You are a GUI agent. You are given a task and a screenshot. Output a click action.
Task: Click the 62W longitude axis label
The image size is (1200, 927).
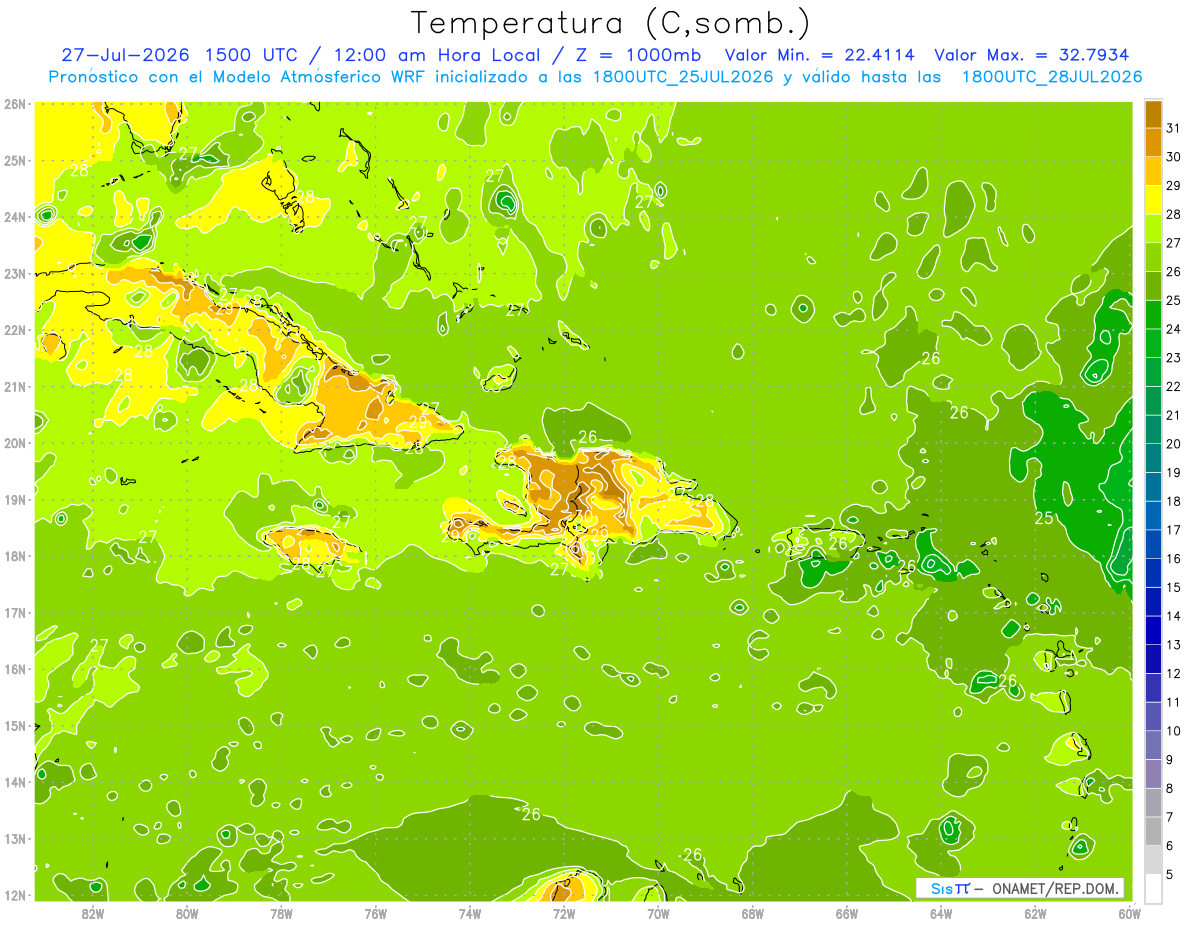coord(1036,913)
